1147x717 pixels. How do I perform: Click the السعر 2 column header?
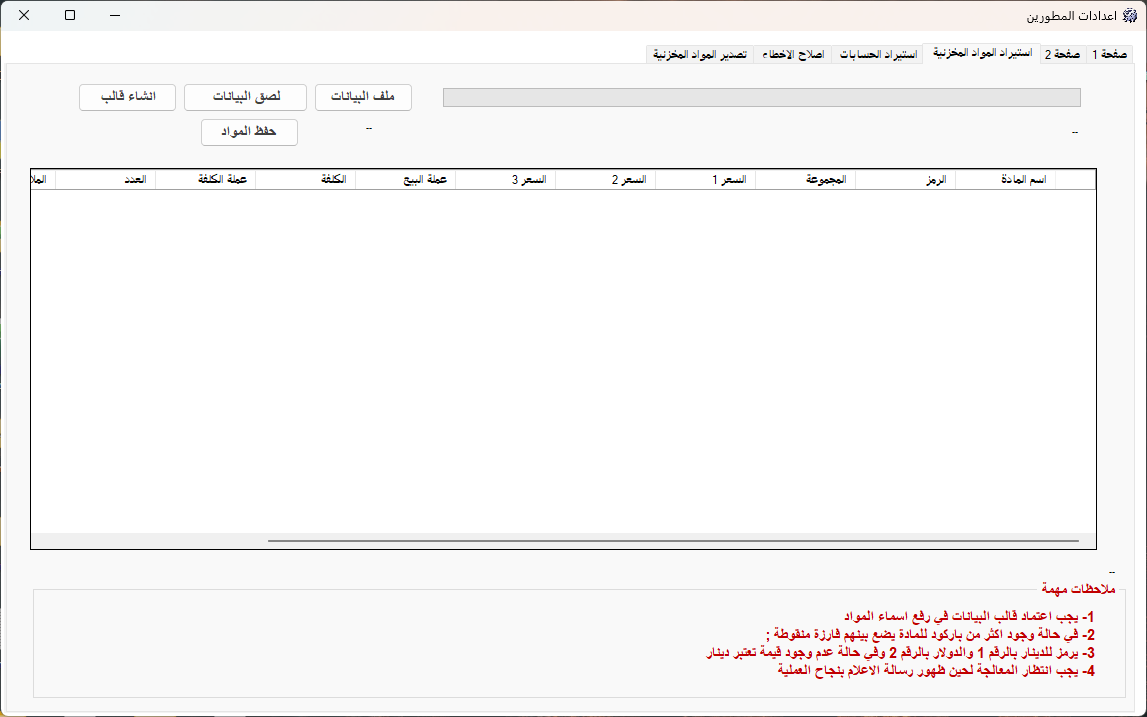606,180
